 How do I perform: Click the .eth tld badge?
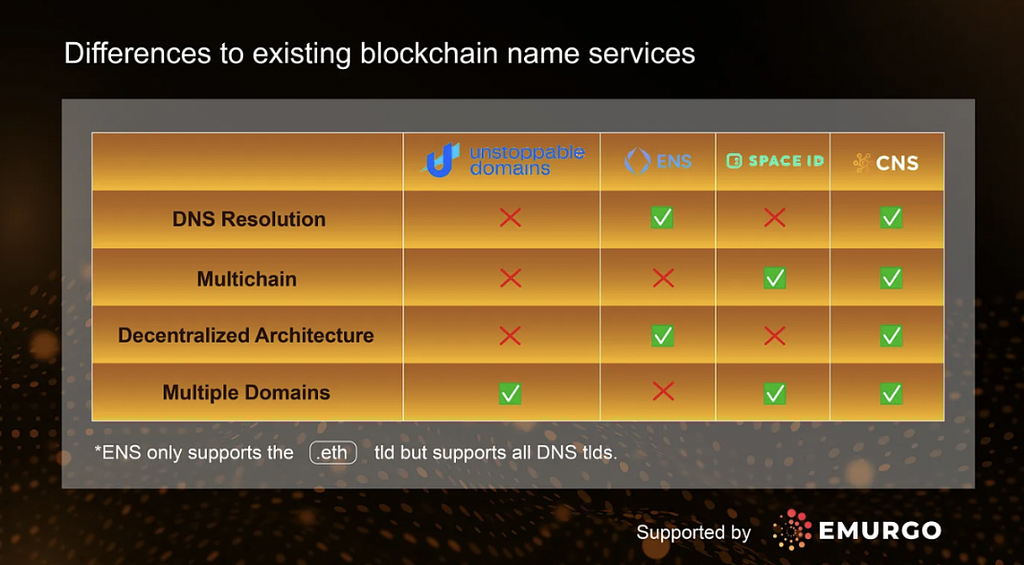(x=333, y=453)
